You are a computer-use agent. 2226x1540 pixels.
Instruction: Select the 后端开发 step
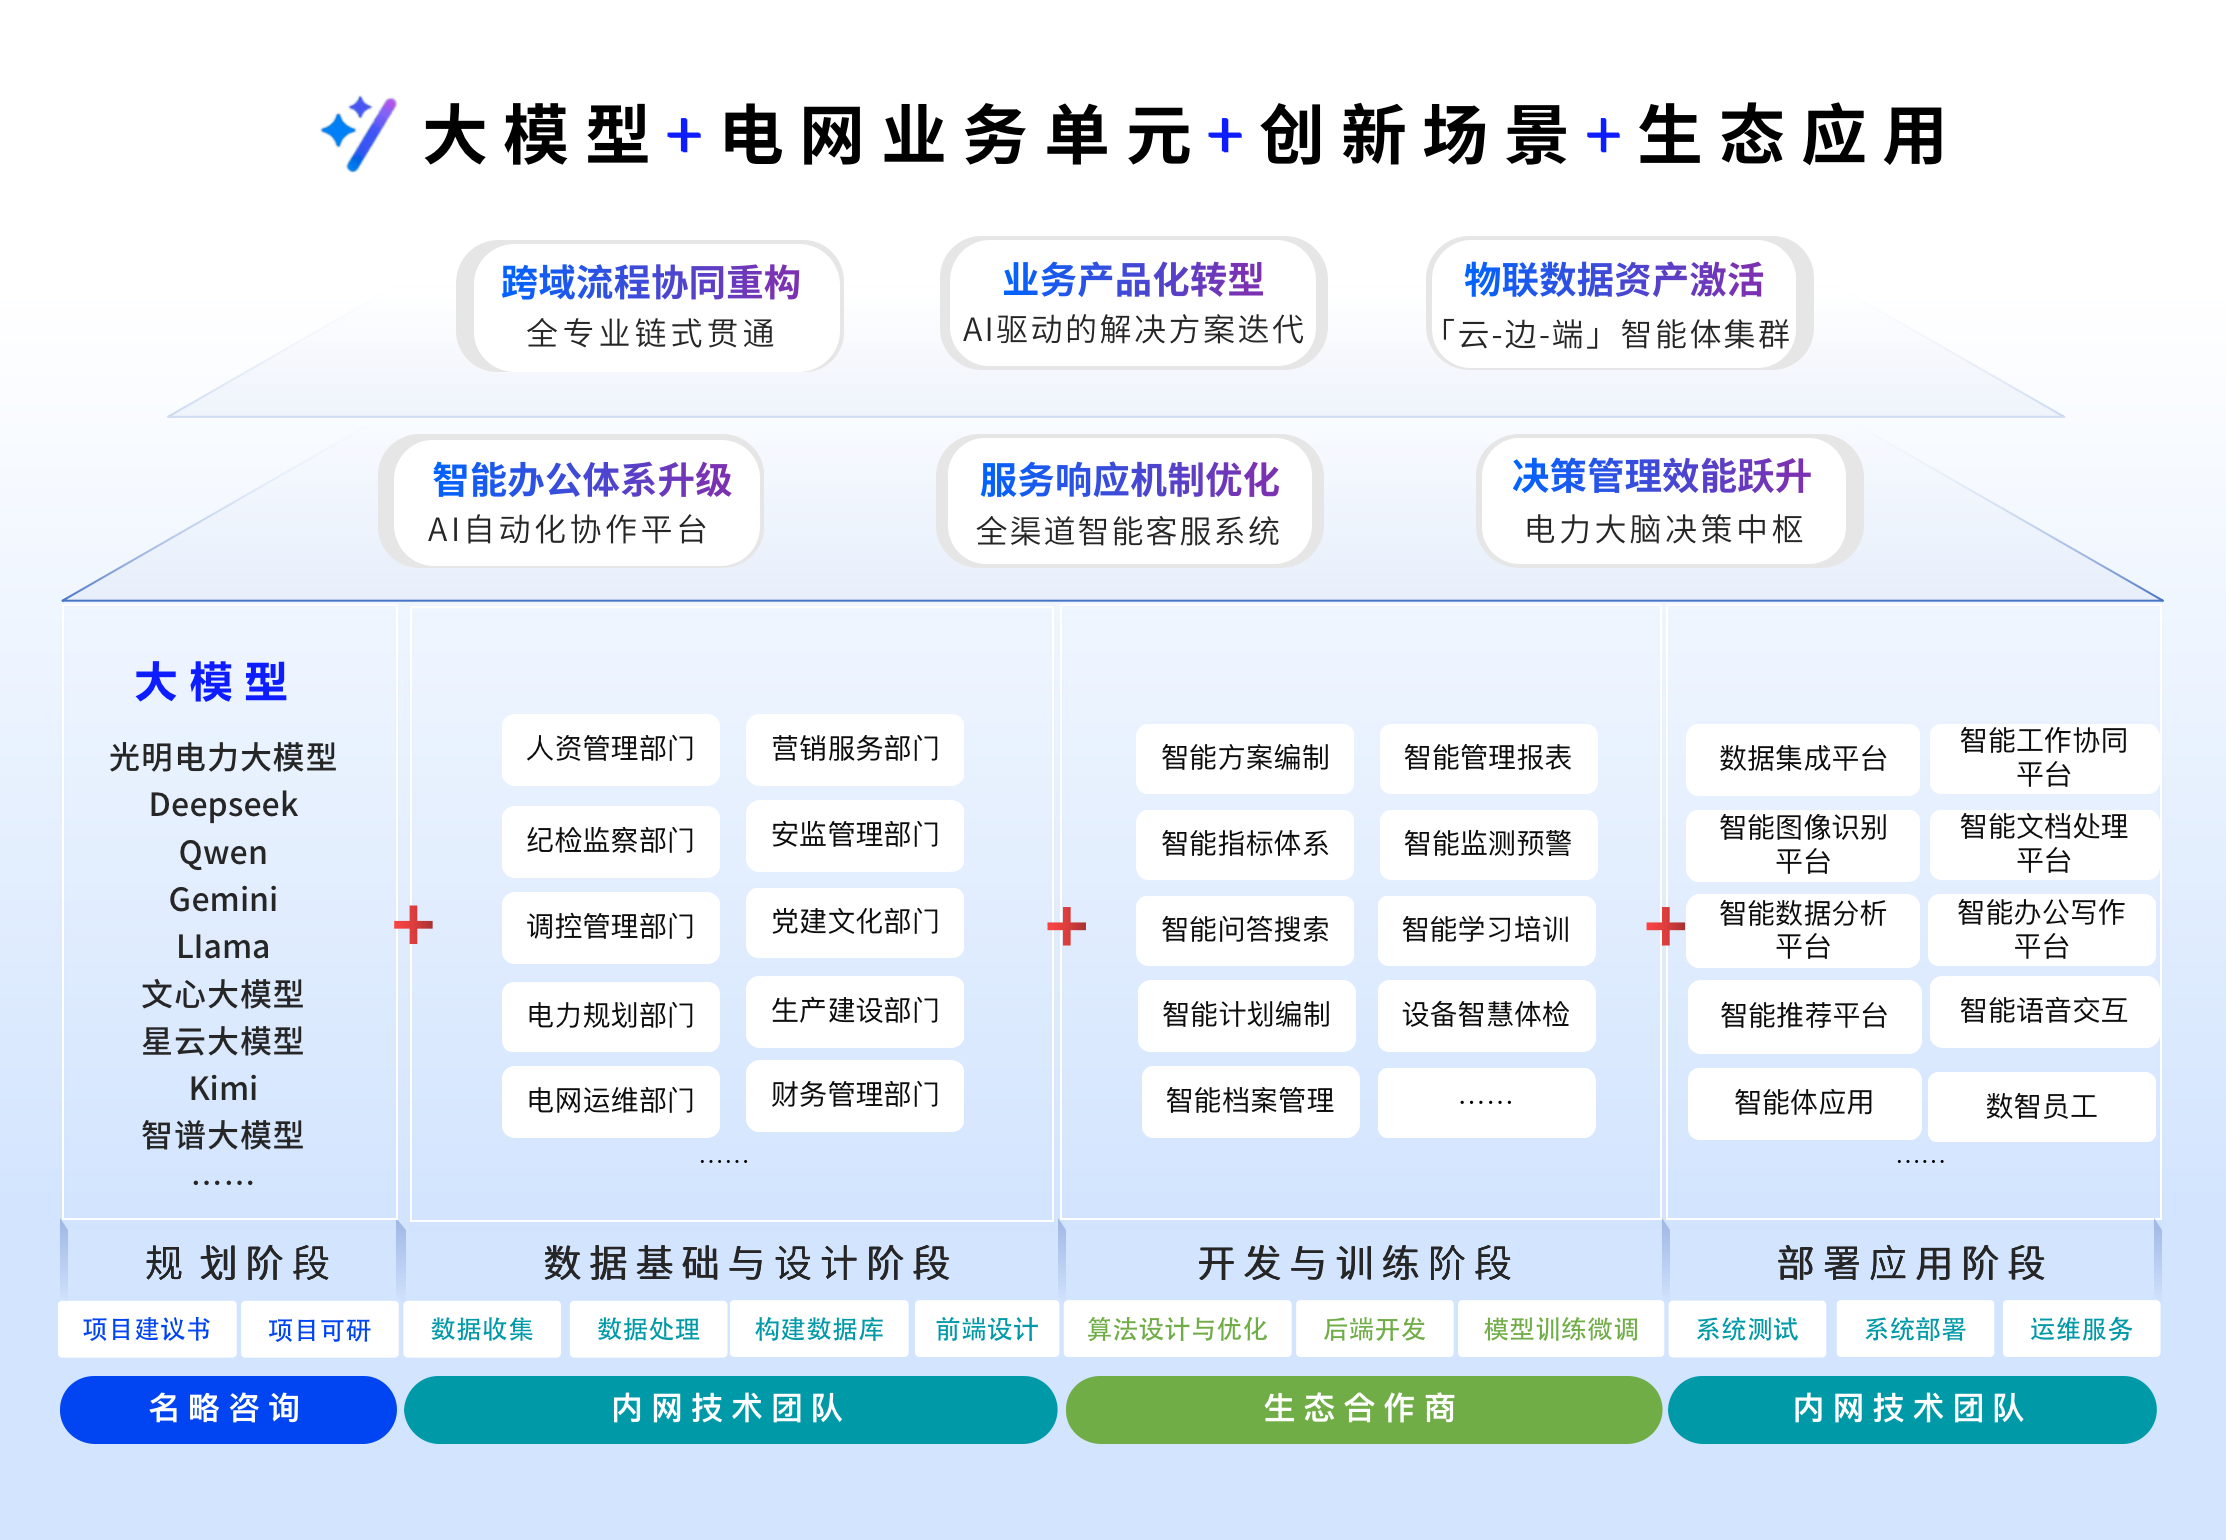pos(1374,1329)
